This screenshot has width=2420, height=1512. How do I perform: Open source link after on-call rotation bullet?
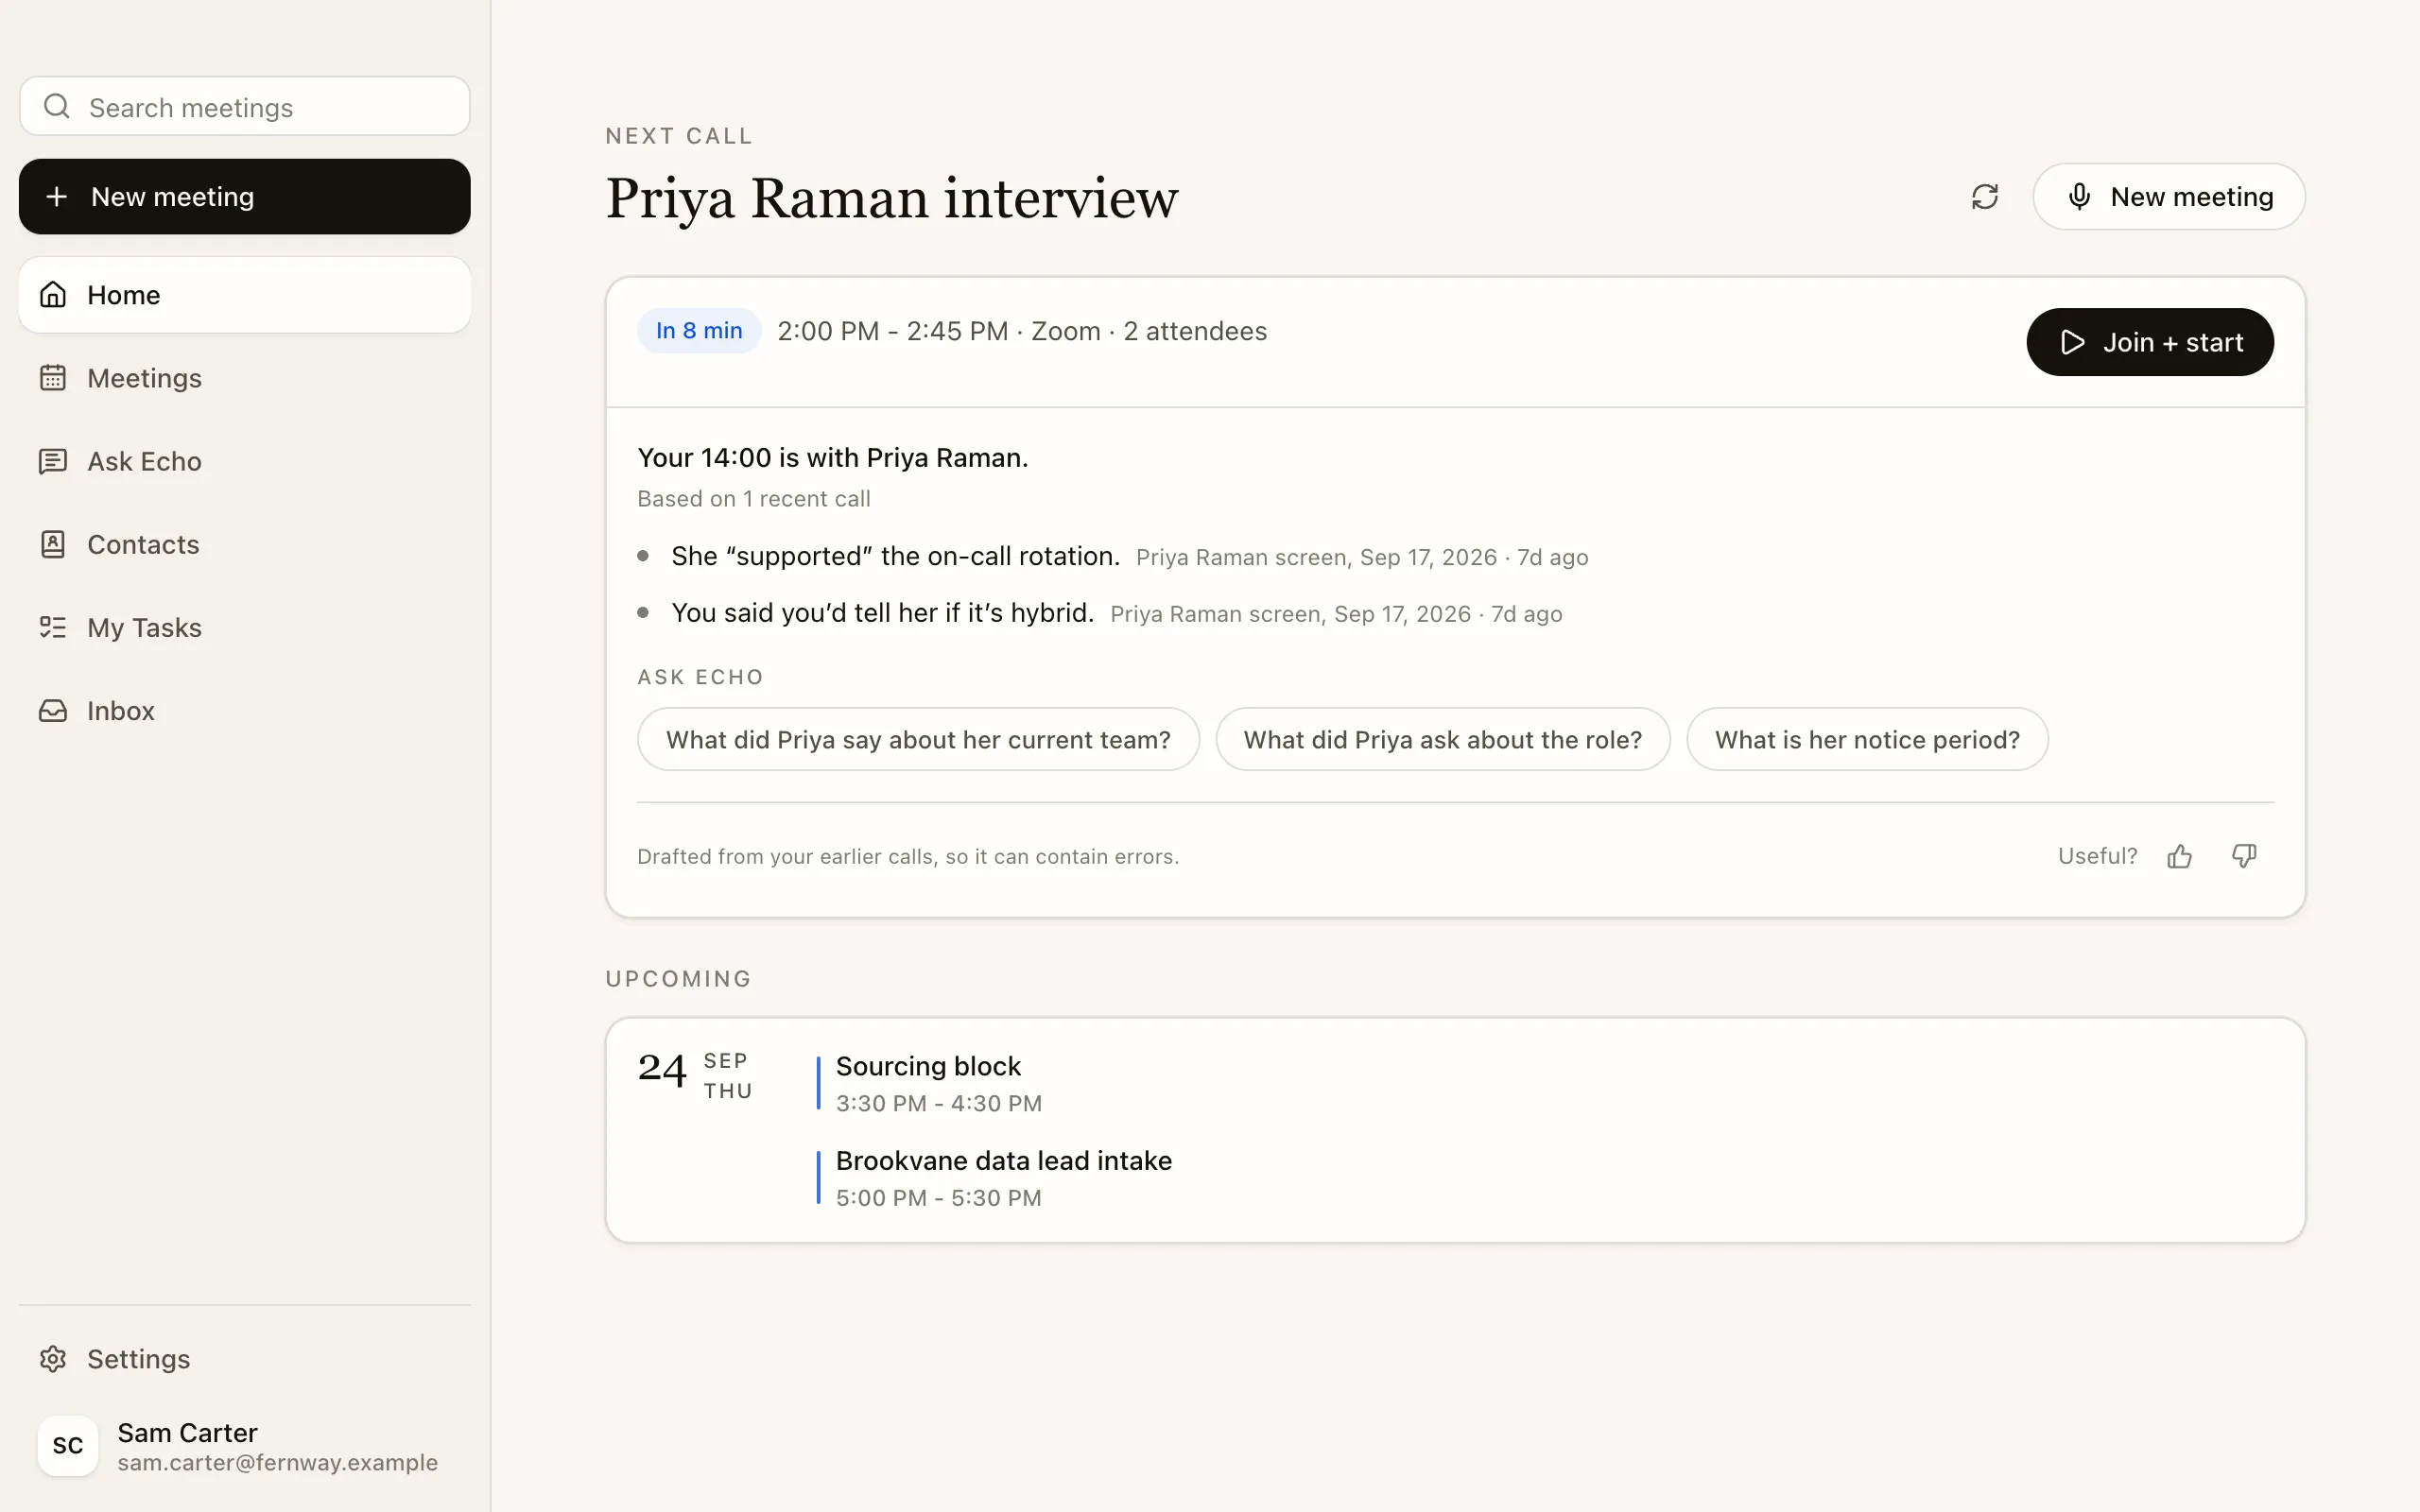tap(1362, 558)
